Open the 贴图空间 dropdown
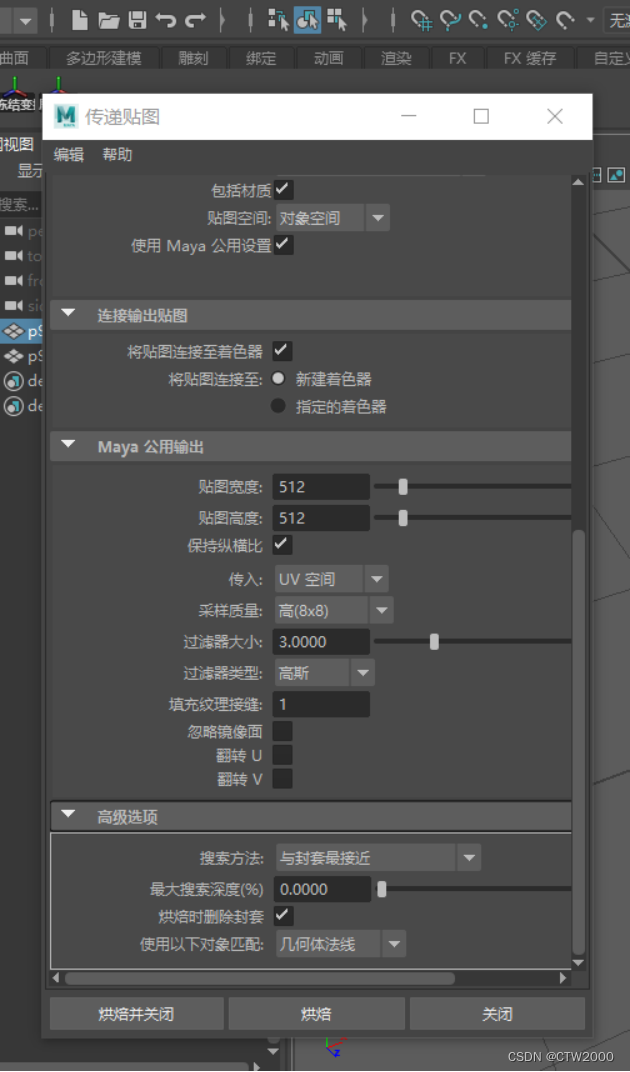The width and height of the screenshot is (630, 1072). tap(332, 218)
